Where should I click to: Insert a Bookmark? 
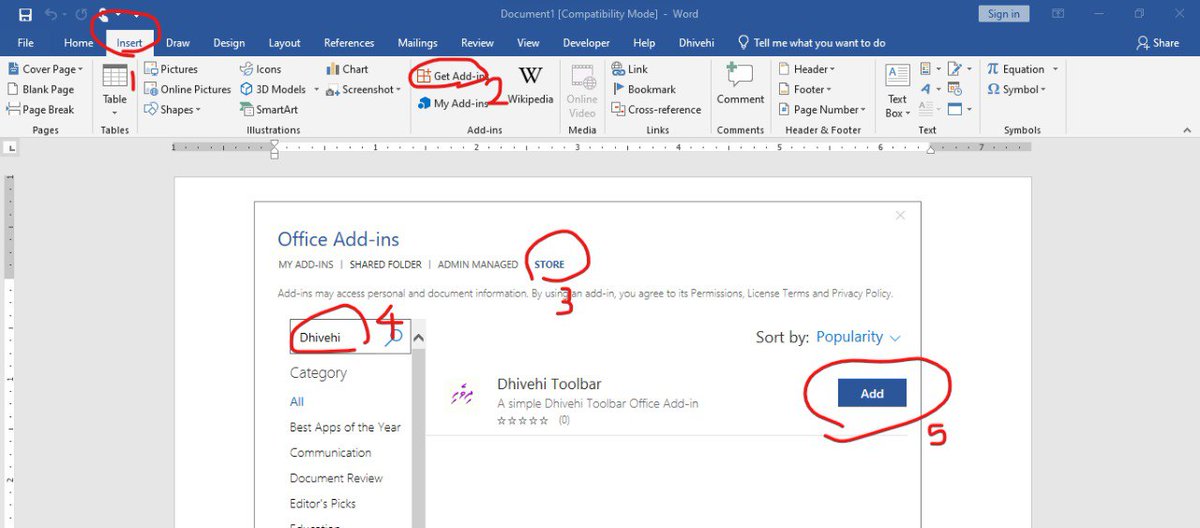click(643, 89)
